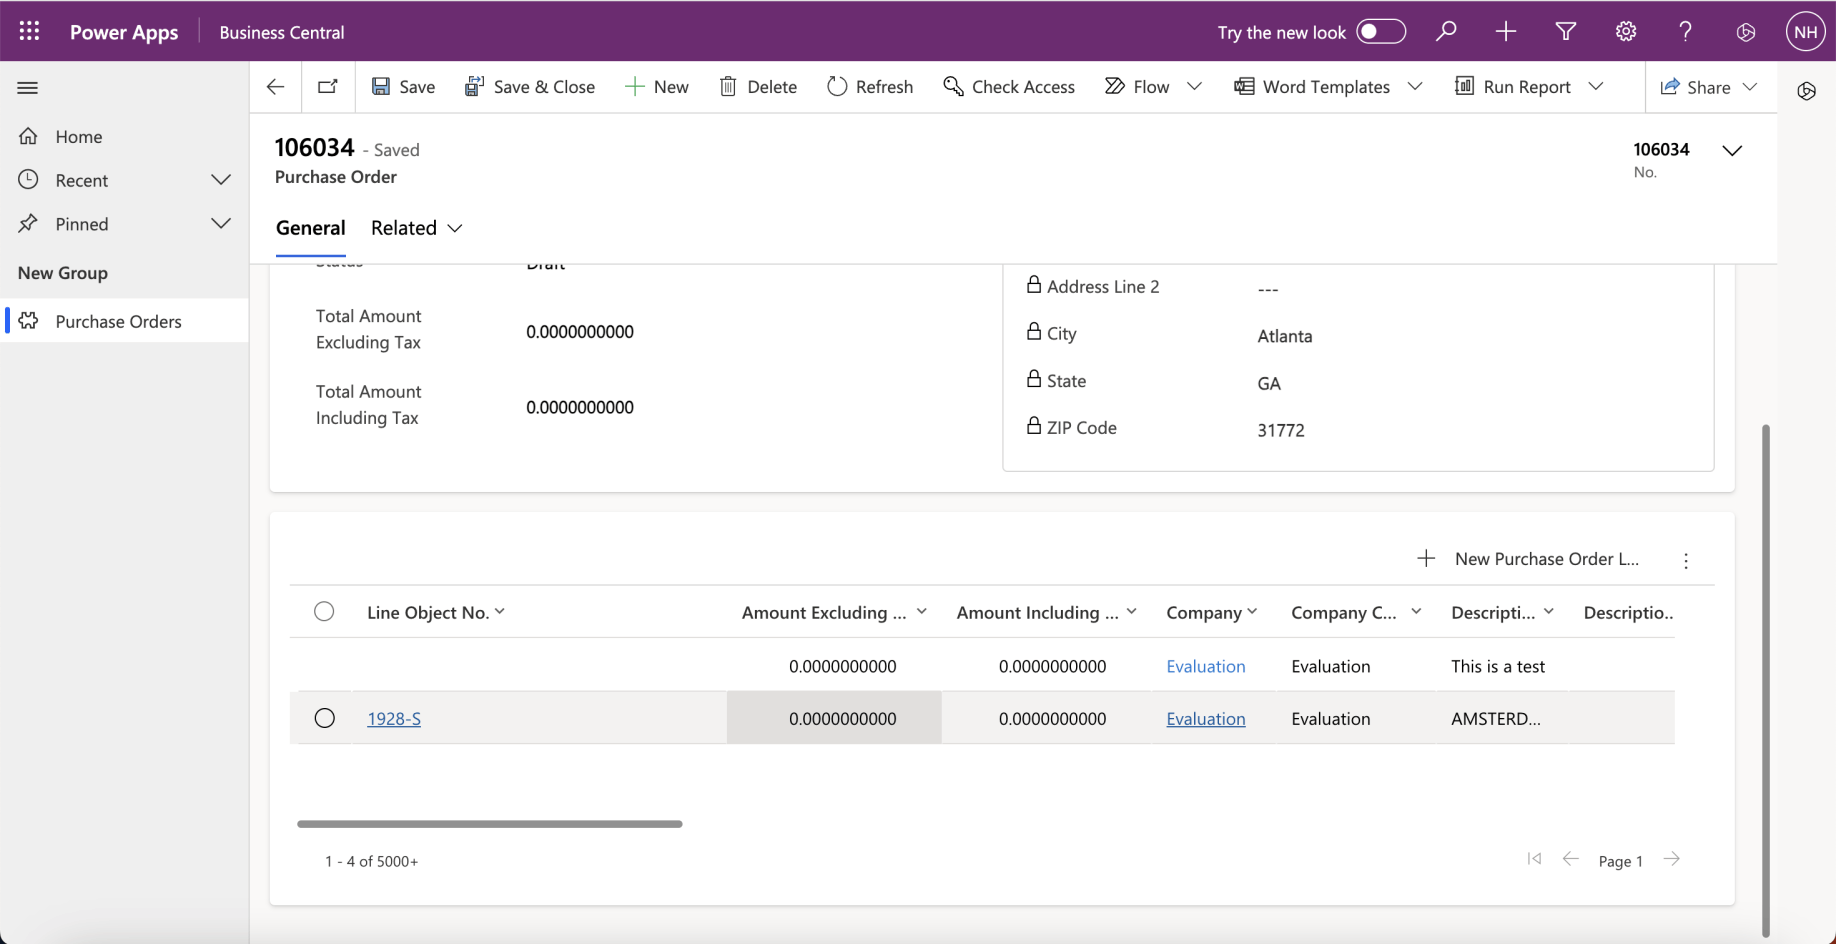Toggle the Try the new look switch

point(1381,31)
